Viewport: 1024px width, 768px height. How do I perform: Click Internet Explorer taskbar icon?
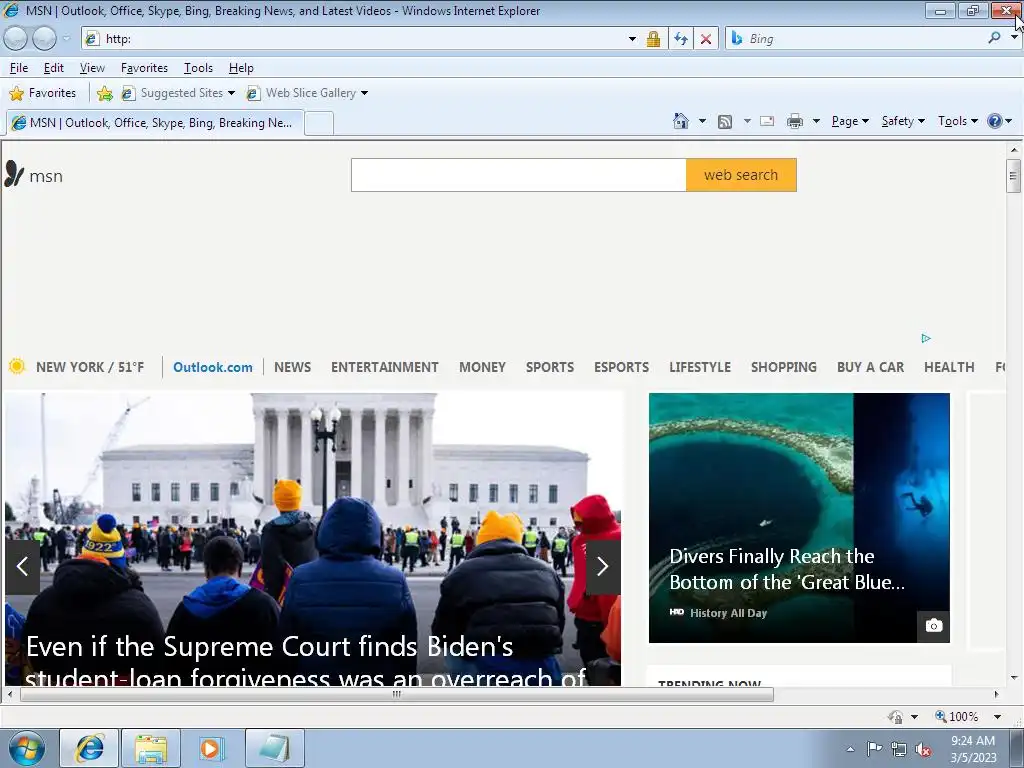[x=89, y=748]
